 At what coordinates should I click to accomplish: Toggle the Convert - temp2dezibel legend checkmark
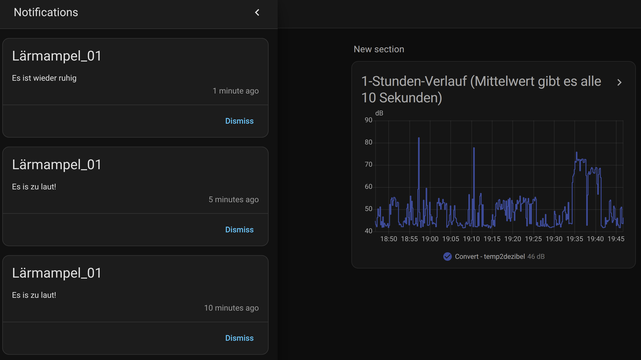[447, 257]
